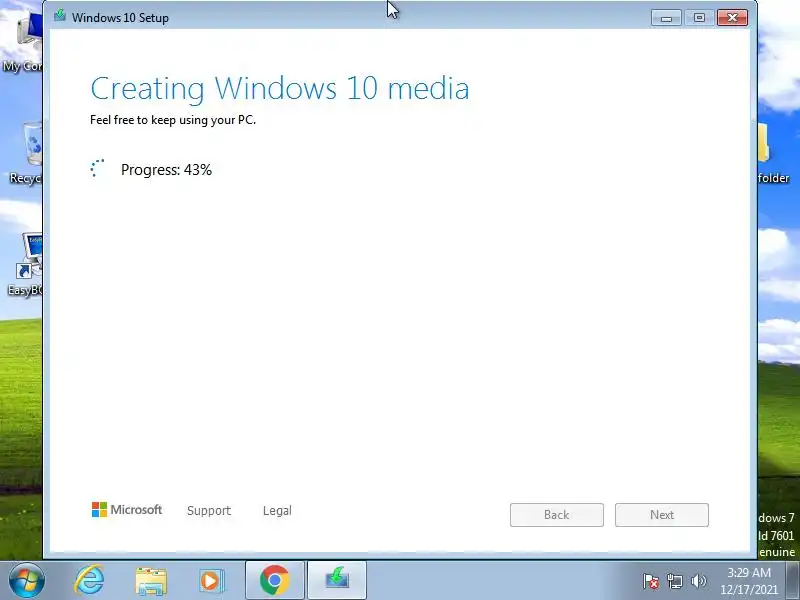Click the progress spinner animation
800x600 pixels.
click(x=97, y=169)
